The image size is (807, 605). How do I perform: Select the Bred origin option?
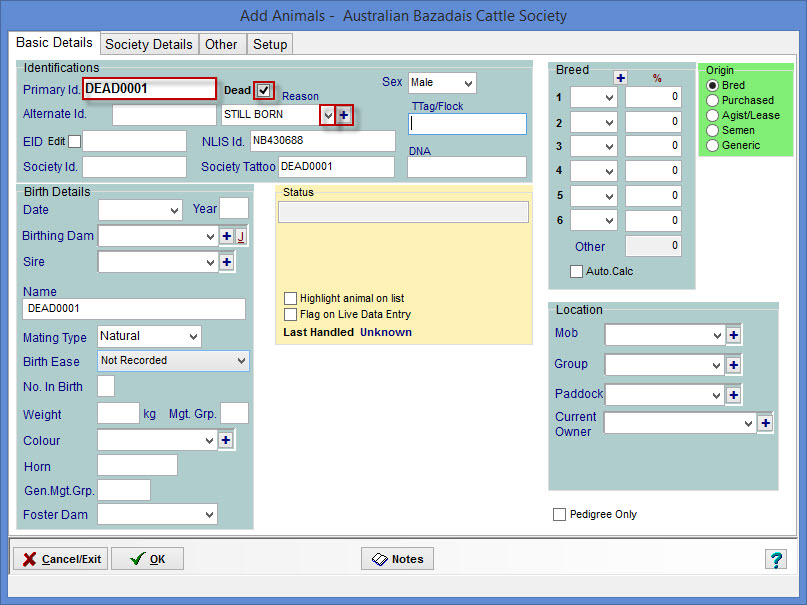tap(712, 85)
